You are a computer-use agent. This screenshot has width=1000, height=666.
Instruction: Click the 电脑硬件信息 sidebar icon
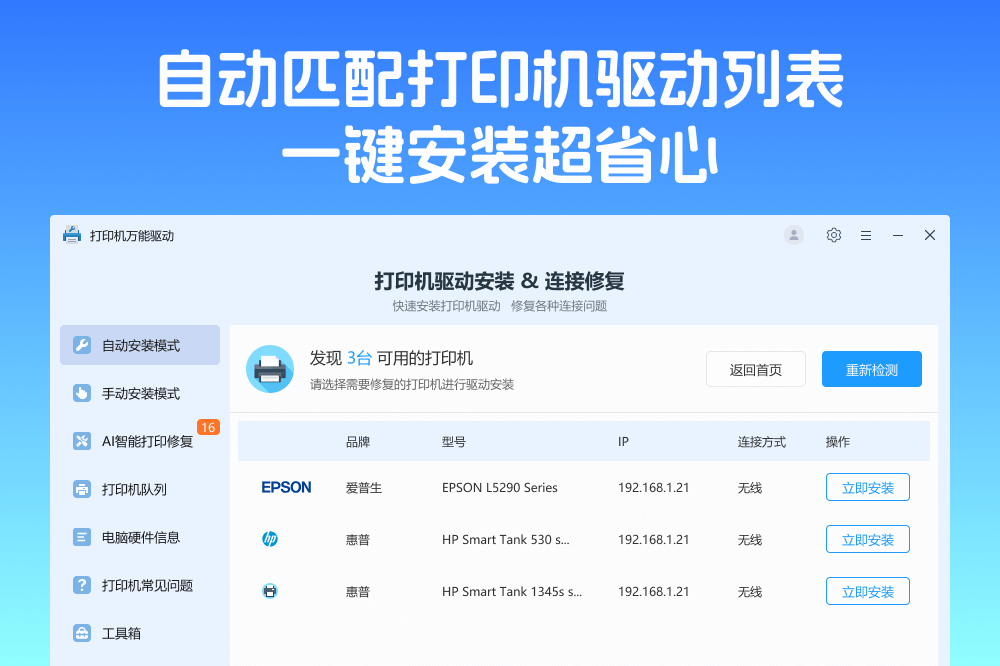82,537
